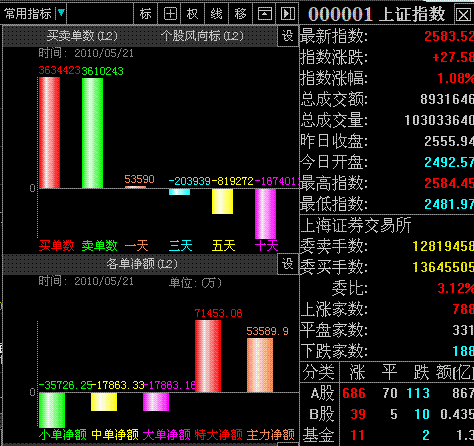Image resolution: width=474 pixels, height=446 pixels.
Task: Open the 常用指标 dropdown arrow
Action: [x=61, y=13]
